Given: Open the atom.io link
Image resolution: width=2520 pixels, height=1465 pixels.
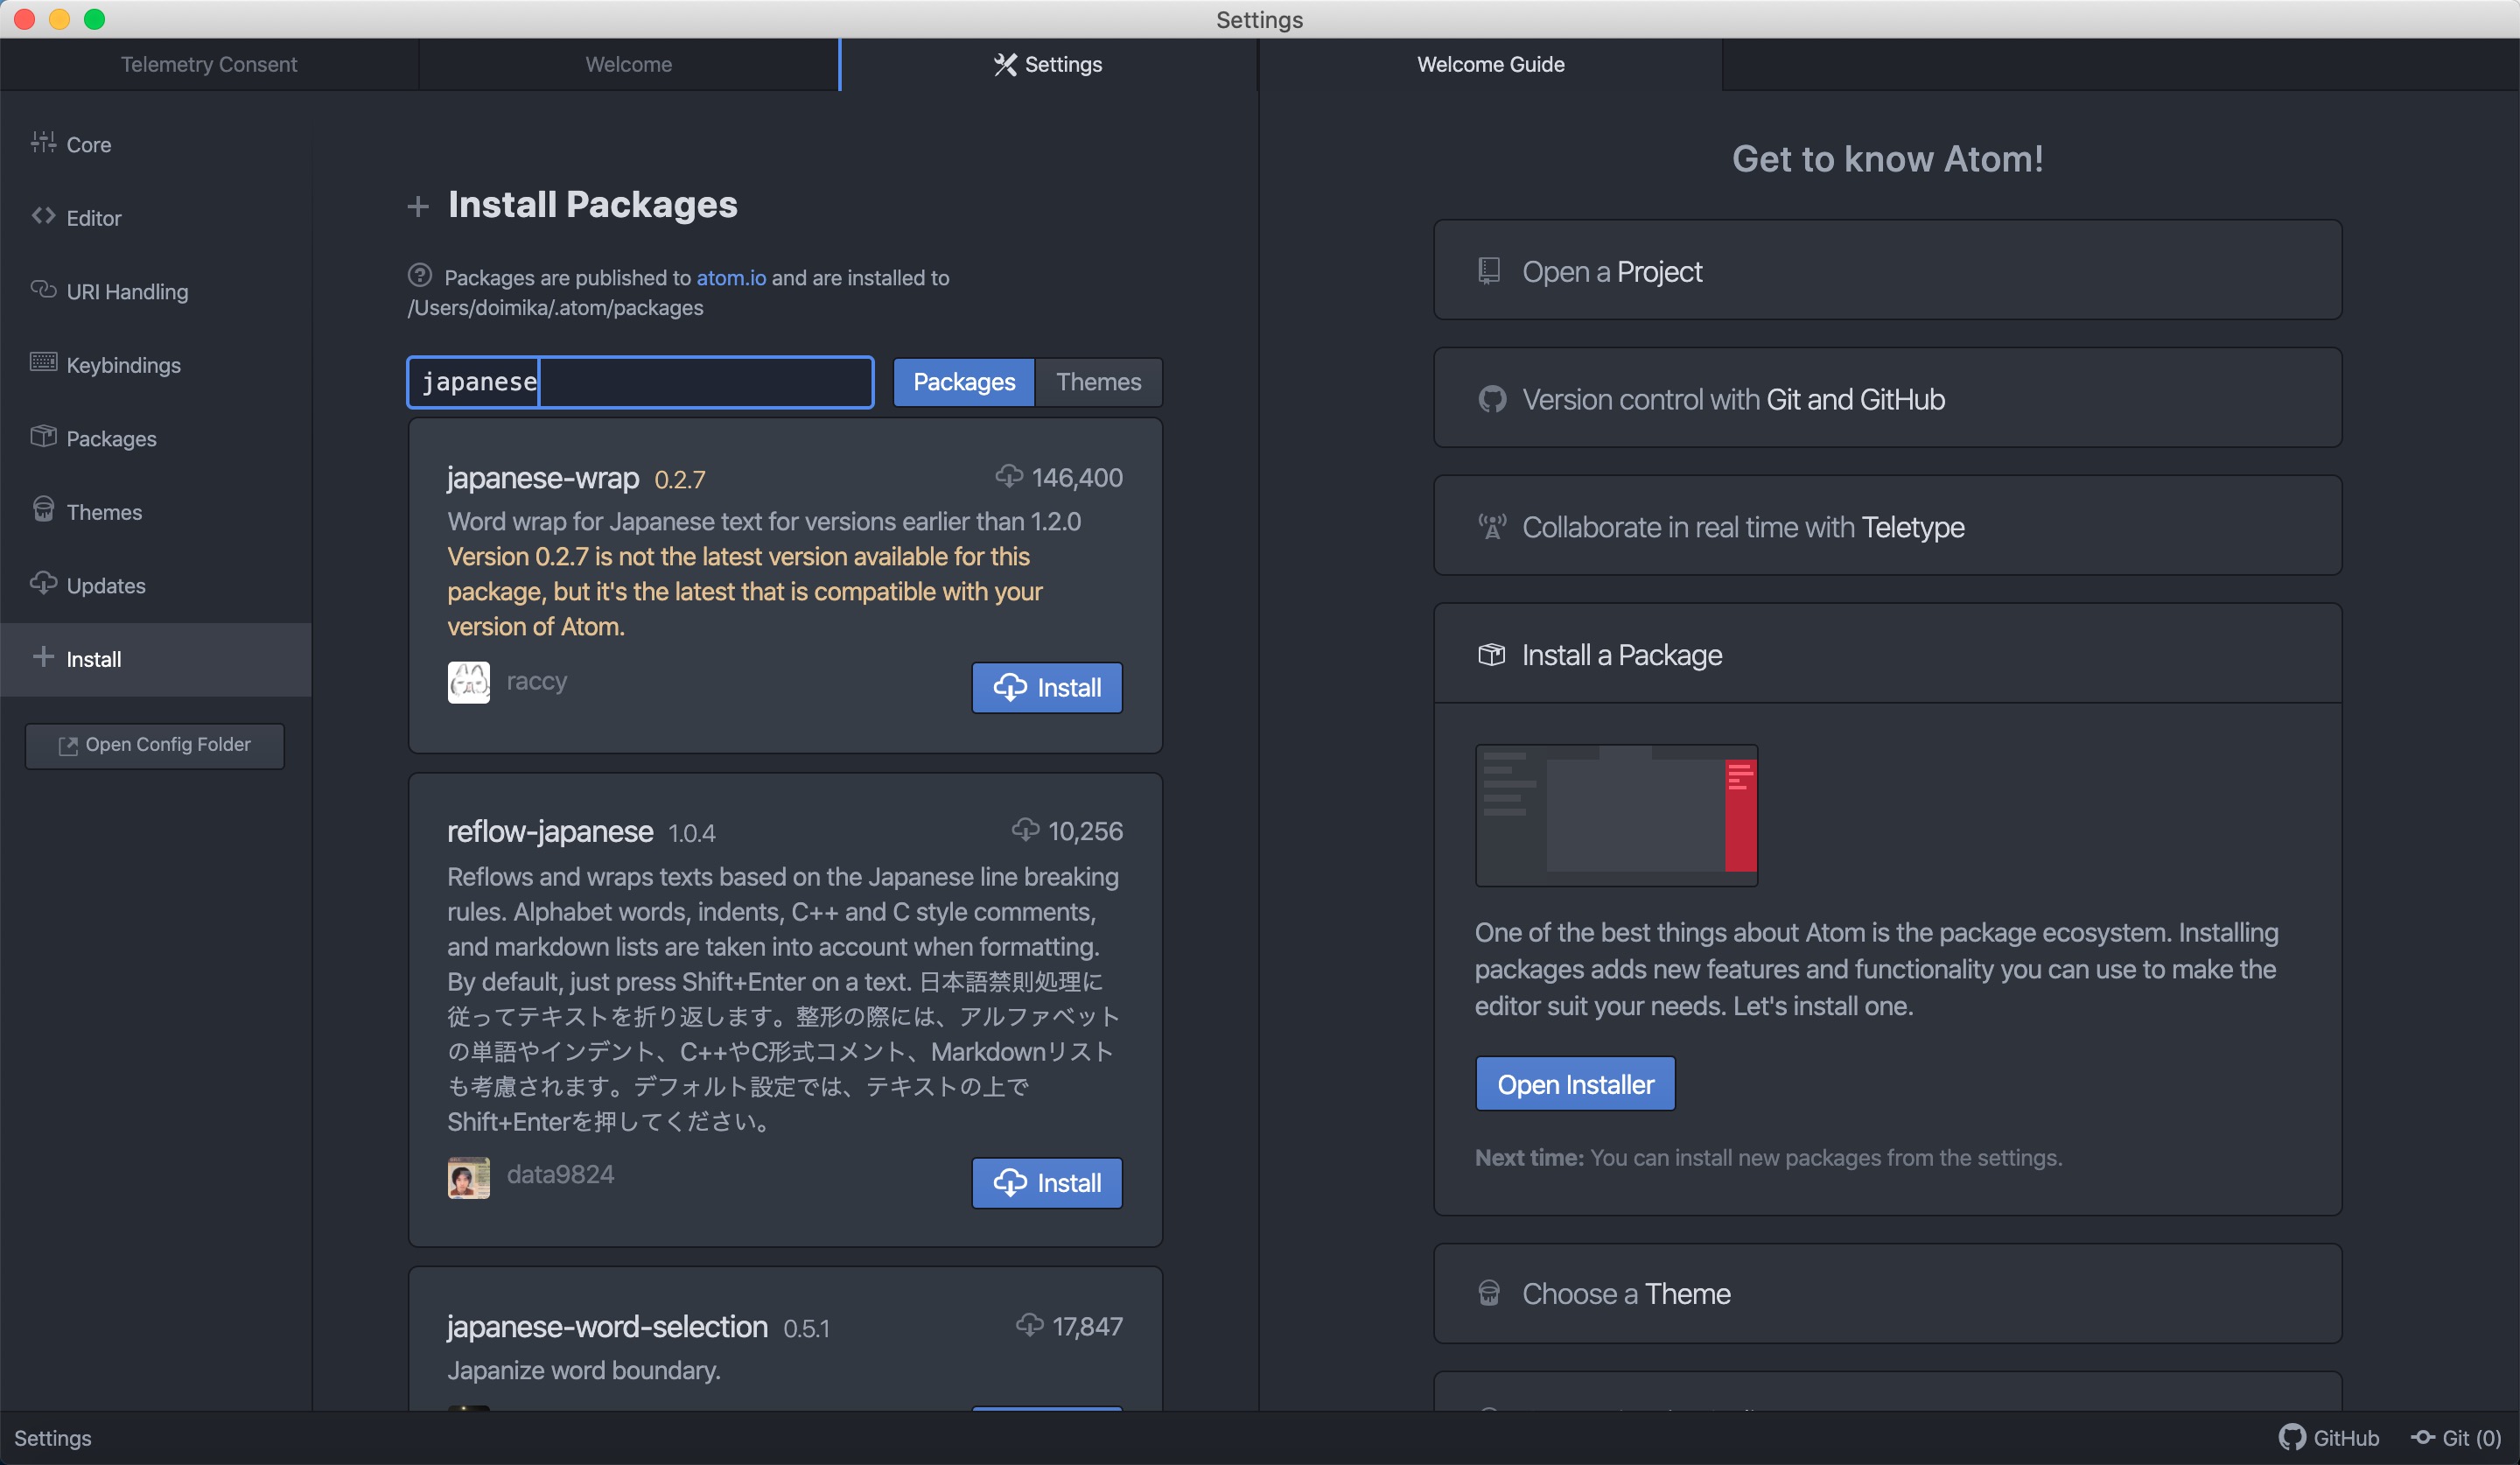Looking at the screenshot, I should (x=731, y=277).
